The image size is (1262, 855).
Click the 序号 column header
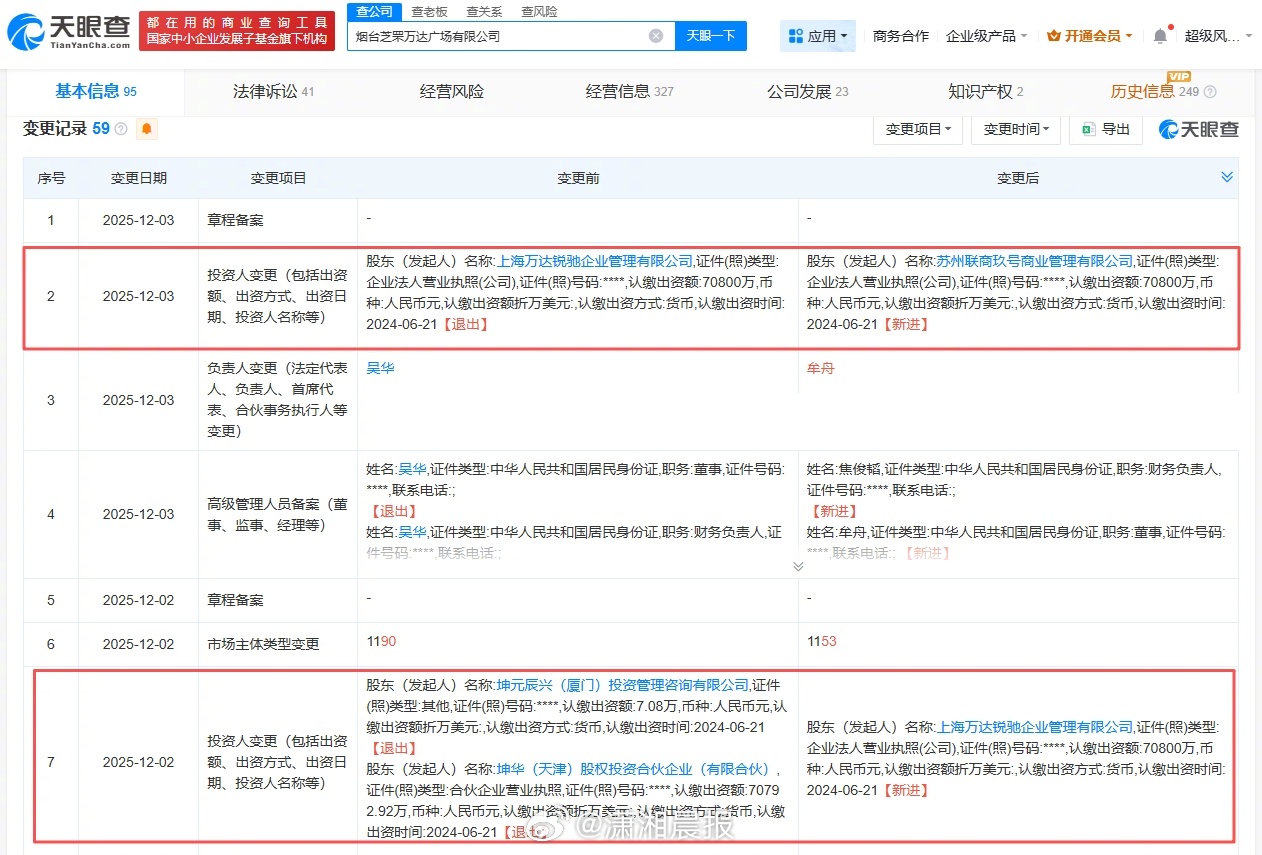point(51,178)
